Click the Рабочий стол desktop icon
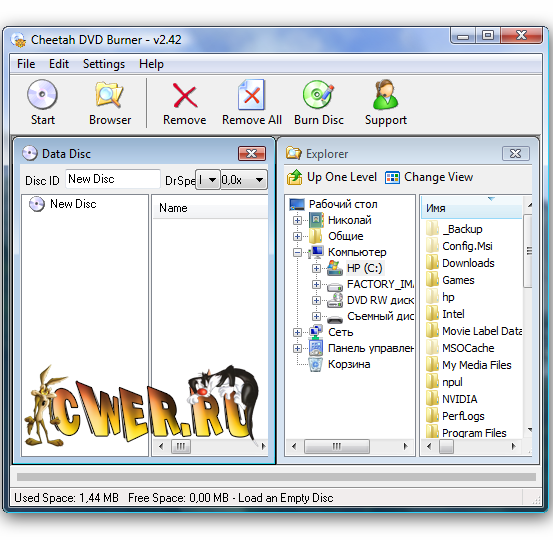This screenshot has width=554, height=540. coord(297,204)
